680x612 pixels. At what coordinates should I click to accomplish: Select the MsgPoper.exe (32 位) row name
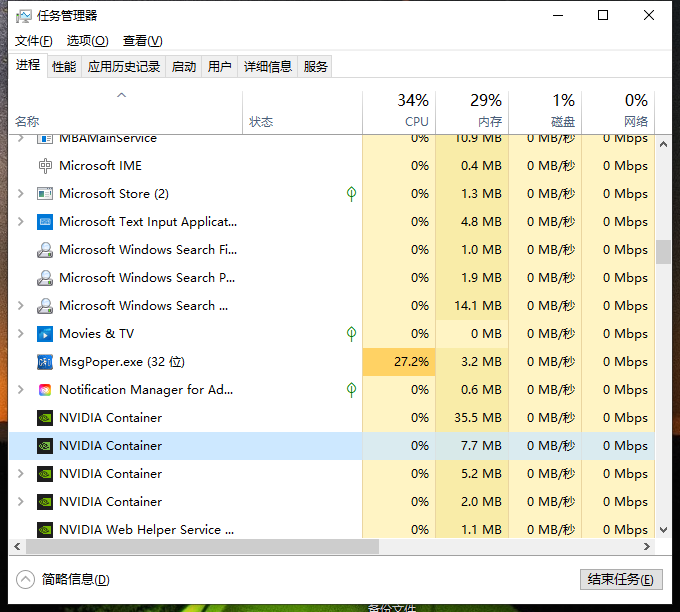[122, 362]
